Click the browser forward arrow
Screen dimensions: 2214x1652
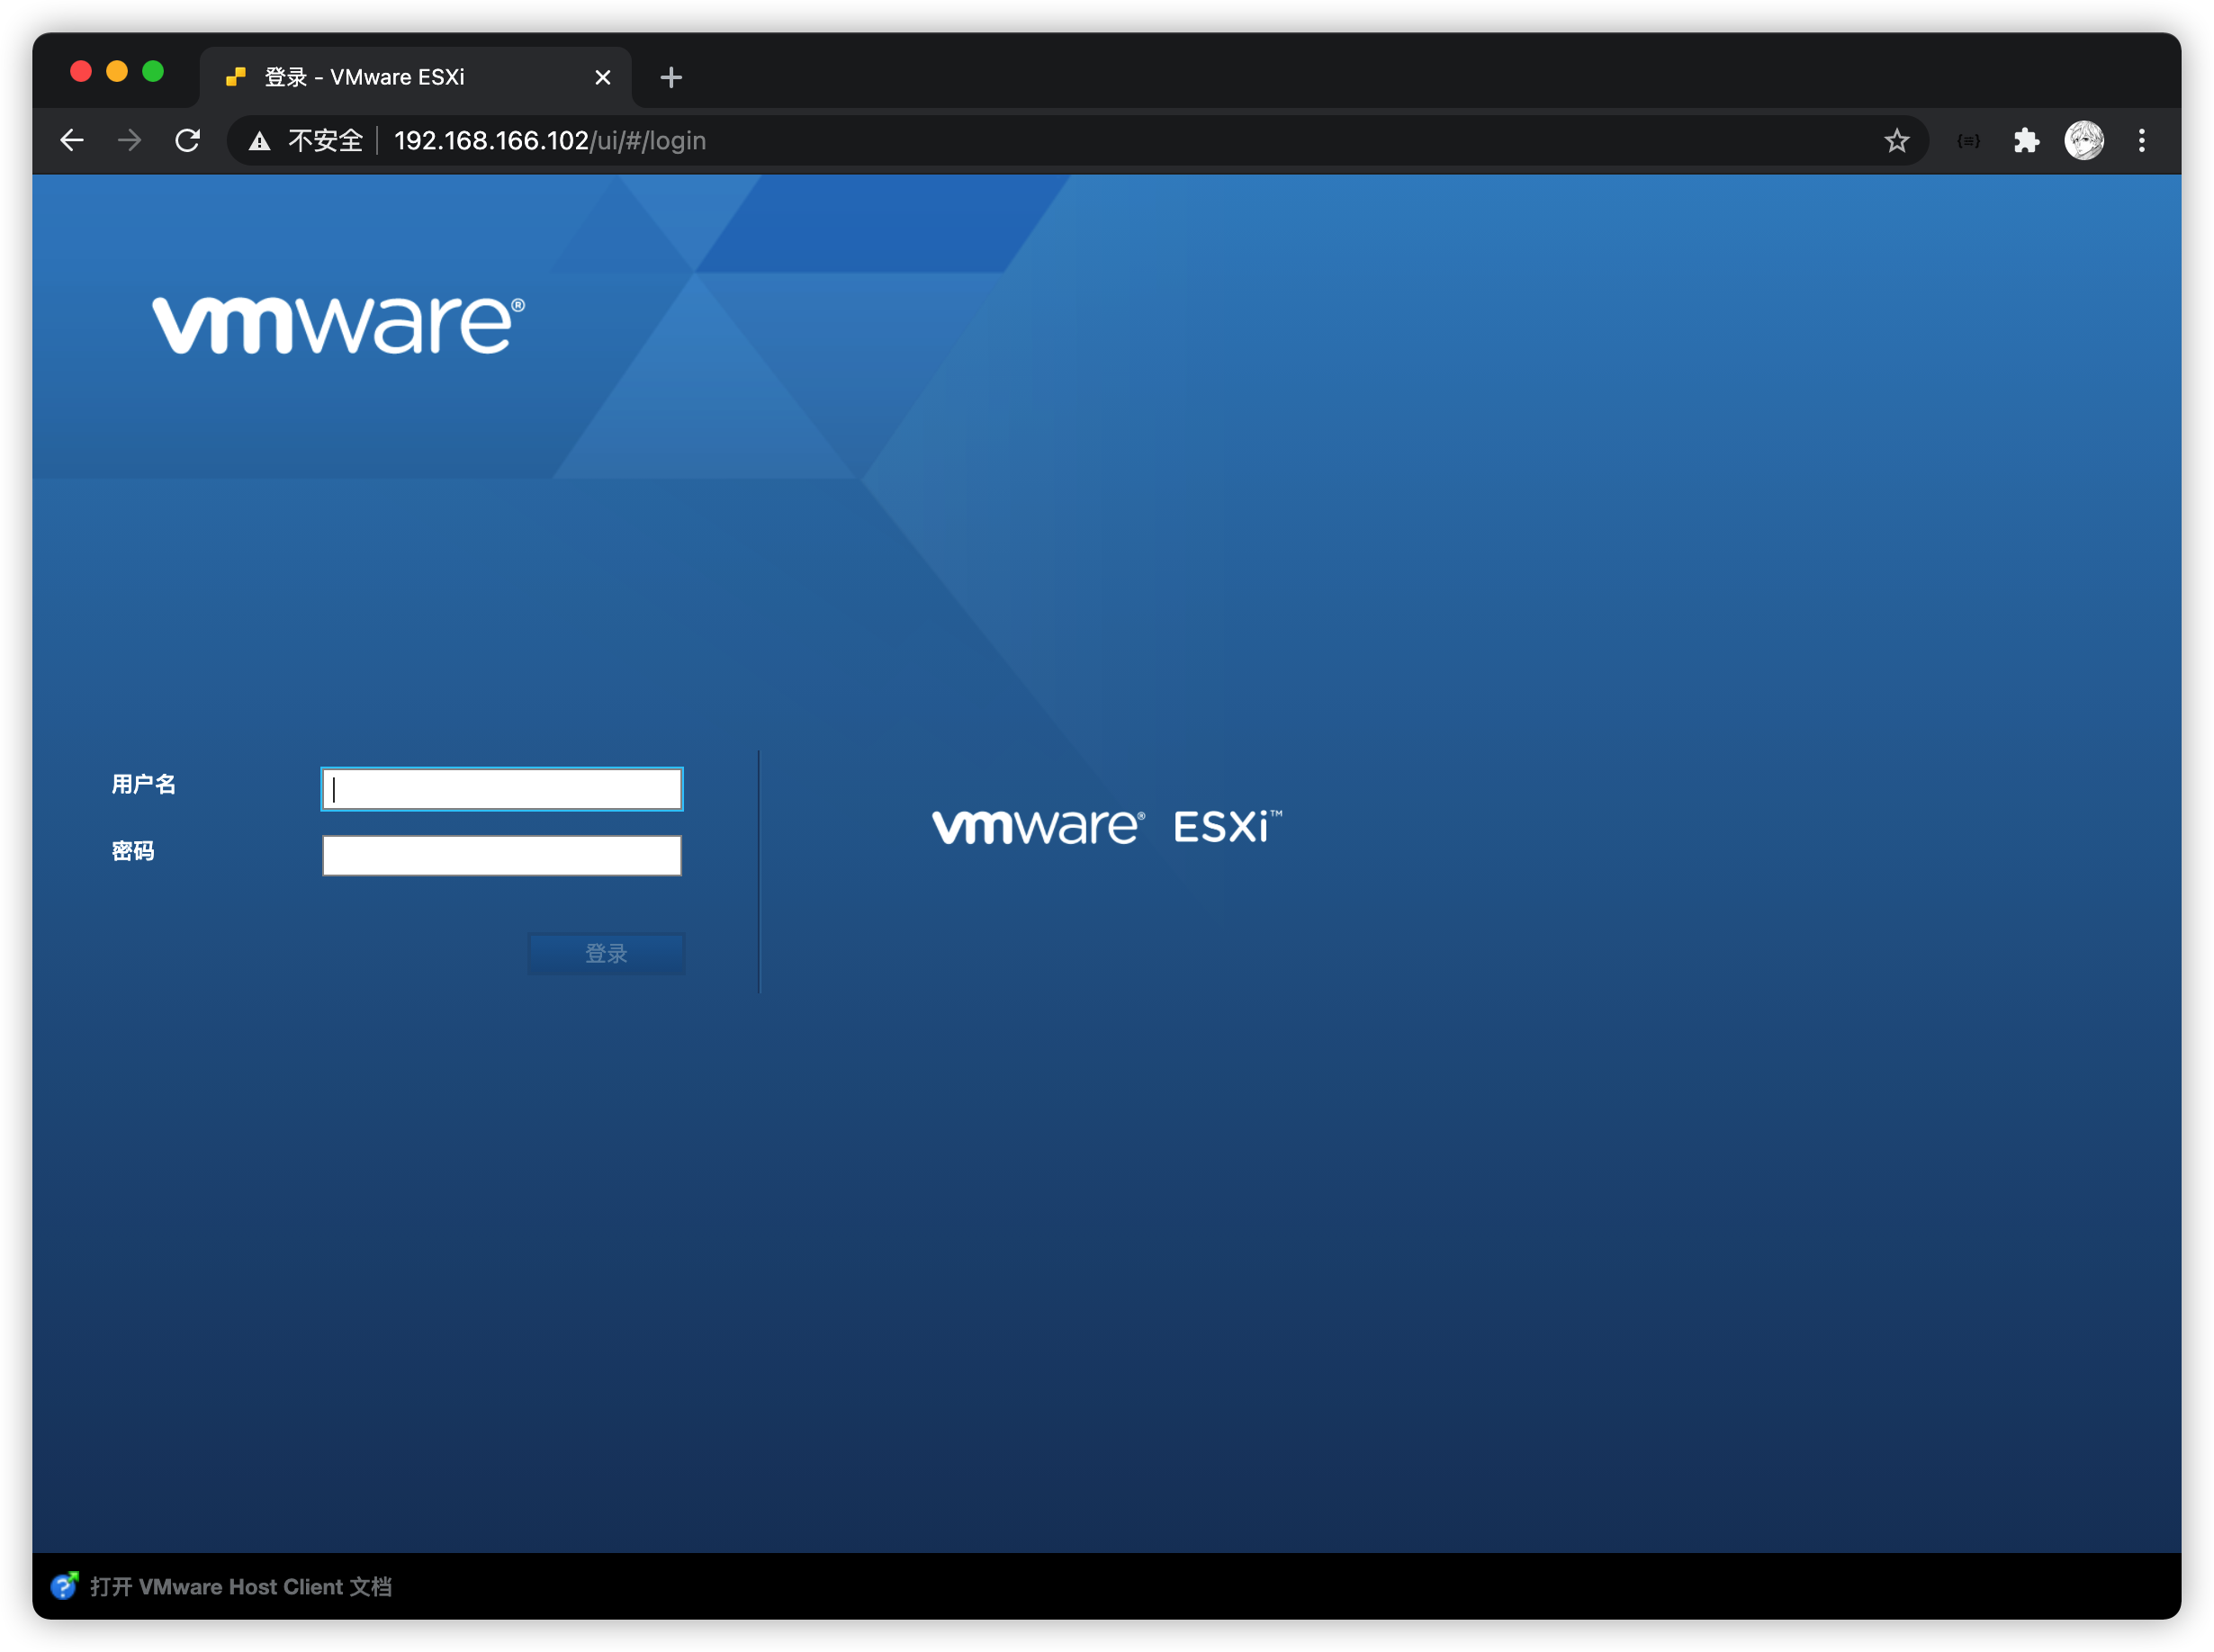point(129,140)
